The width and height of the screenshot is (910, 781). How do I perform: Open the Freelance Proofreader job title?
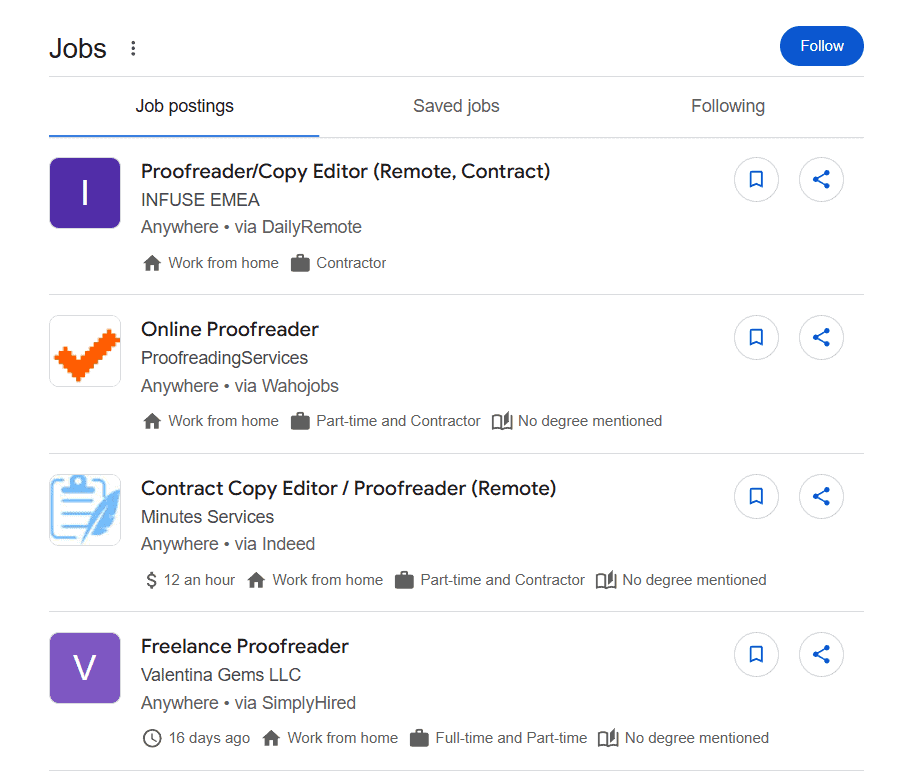[244, 646]
